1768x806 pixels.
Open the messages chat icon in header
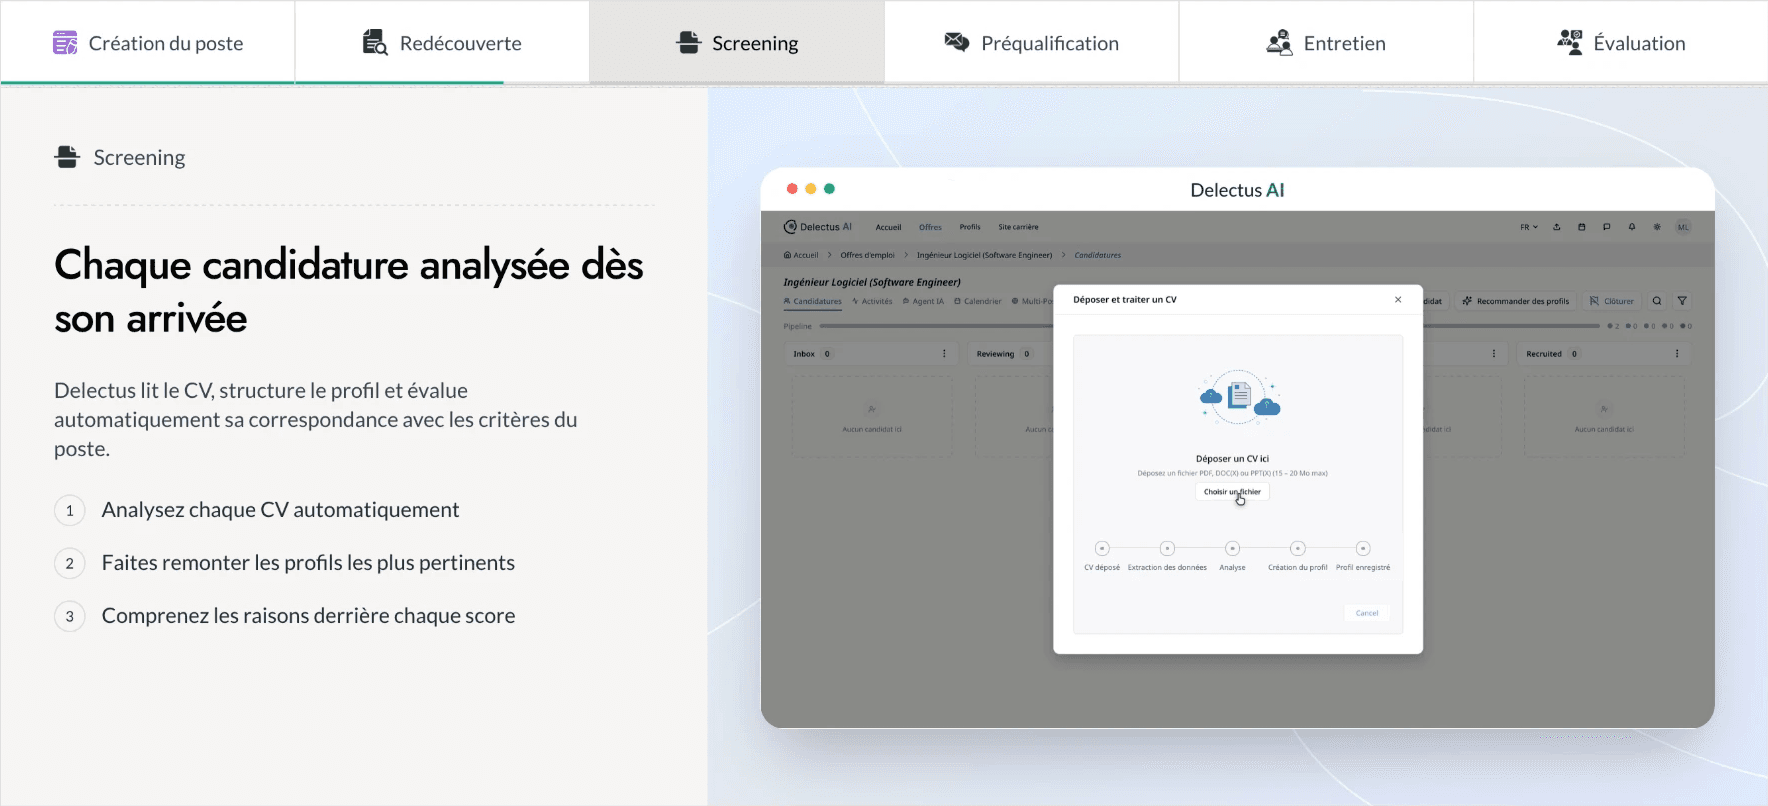pyautogui.click(x=1607, y=227)
